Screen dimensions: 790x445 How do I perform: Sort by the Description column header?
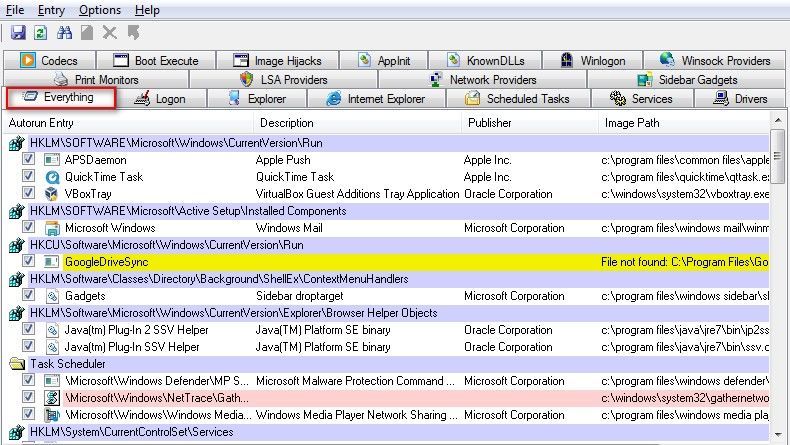coord(357,123)
